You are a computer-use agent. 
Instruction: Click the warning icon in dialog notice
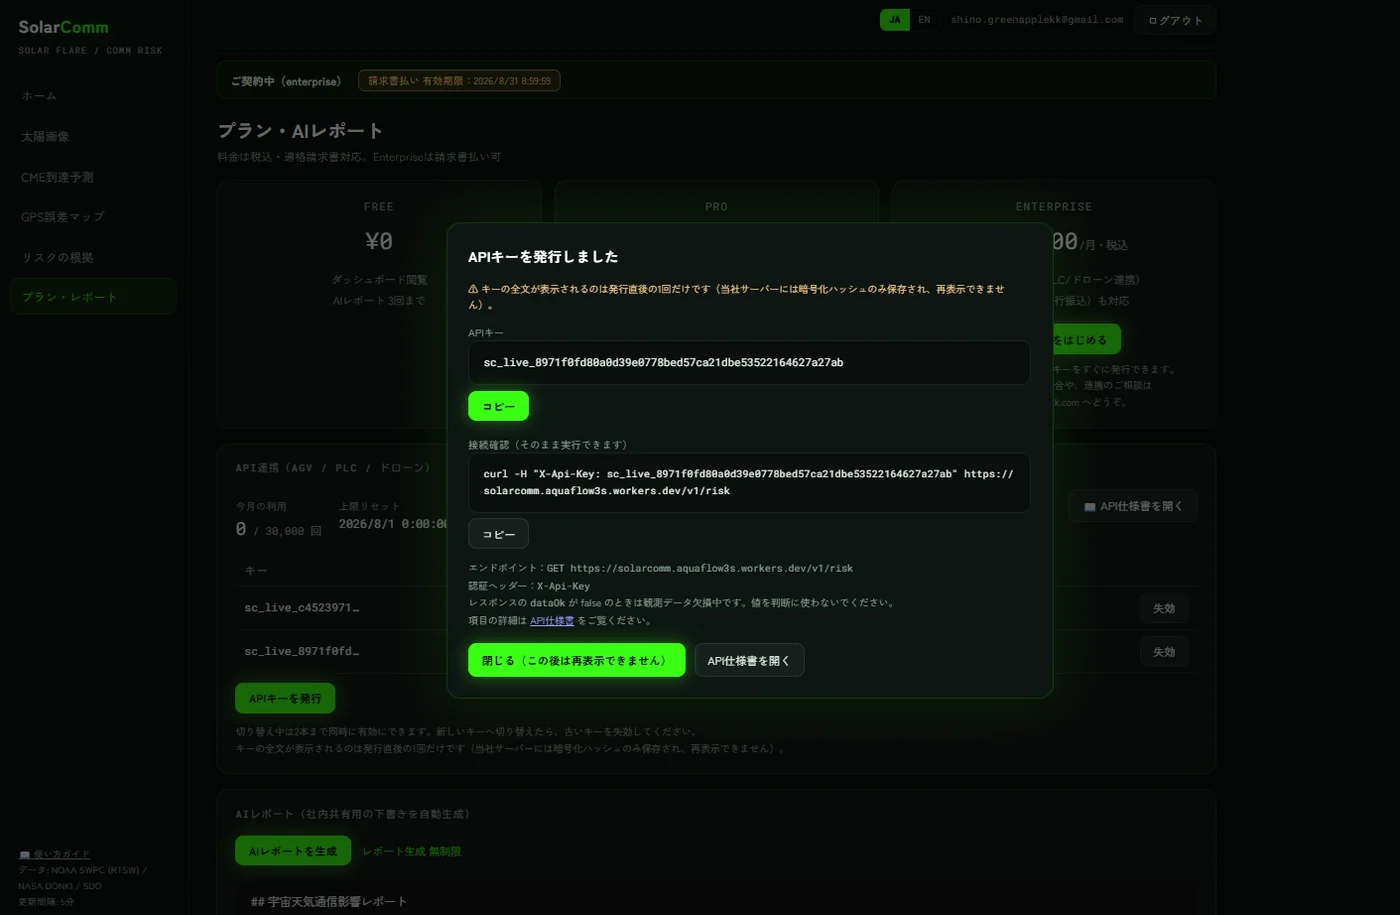[x=473, y=289]
